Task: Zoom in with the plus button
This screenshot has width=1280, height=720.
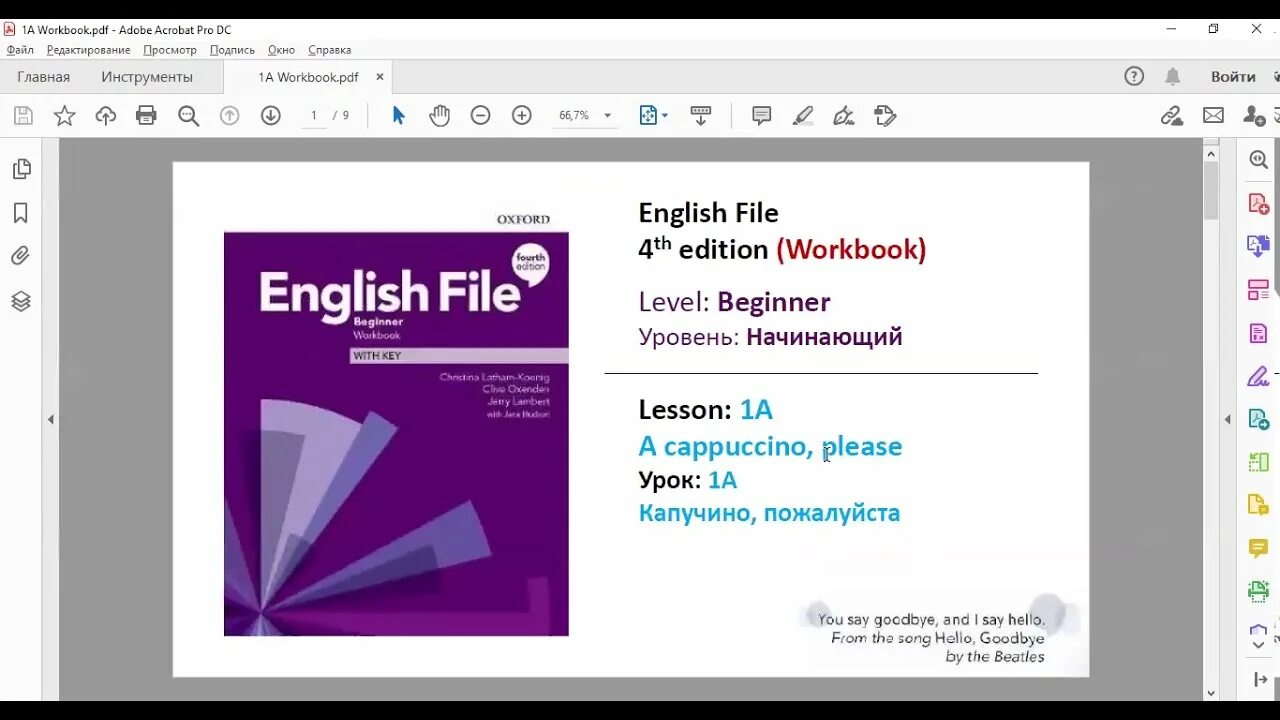Action: point(521,116)
